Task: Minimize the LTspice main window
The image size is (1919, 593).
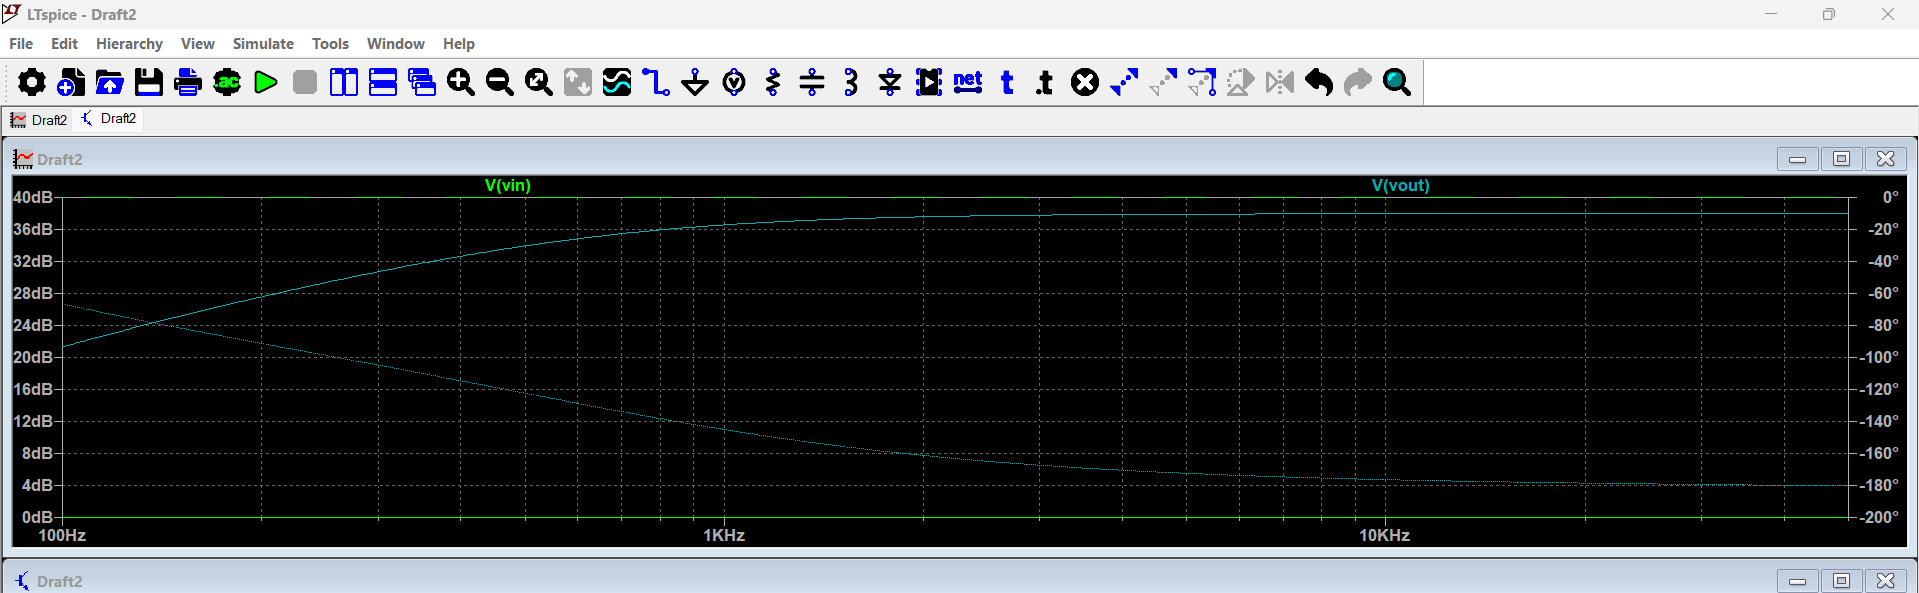Action: [1771, 14]
